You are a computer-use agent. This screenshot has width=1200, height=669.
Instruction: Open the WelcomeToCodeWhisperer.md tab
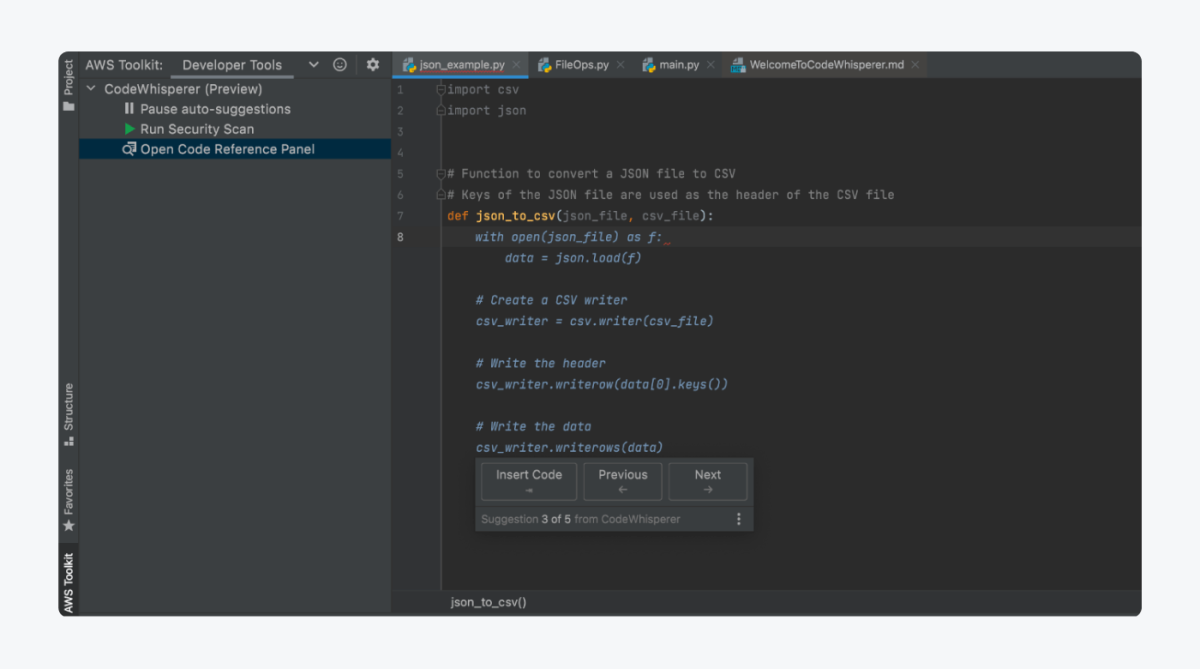pyautogui.click(x=826, y=65)
